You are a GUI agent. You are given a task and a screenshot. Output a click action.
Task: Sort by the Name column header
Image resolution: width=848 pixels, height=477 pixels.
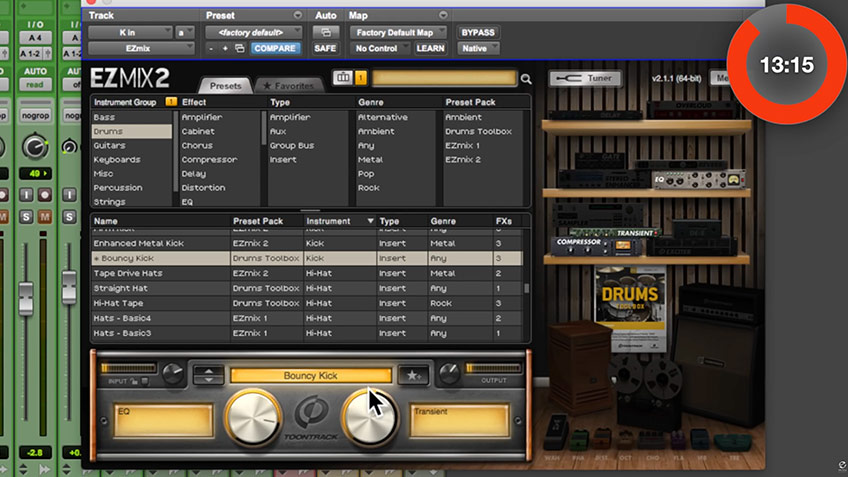161,221
